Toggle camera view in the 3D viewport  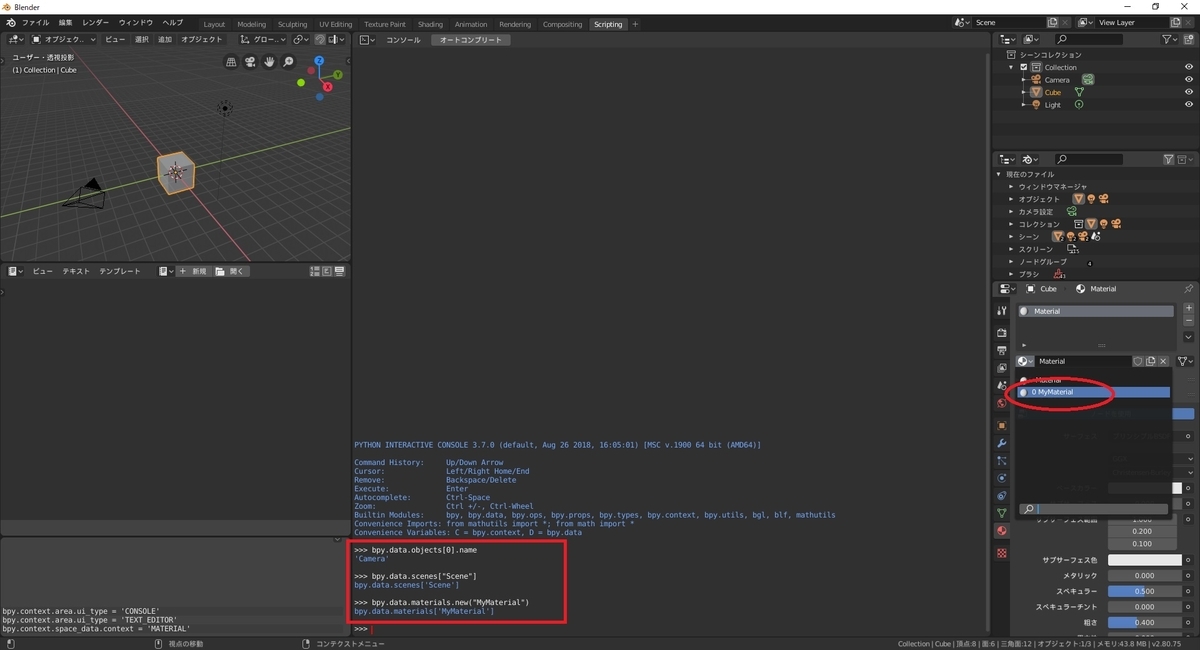pyautogui.click(x=251, y=62)
